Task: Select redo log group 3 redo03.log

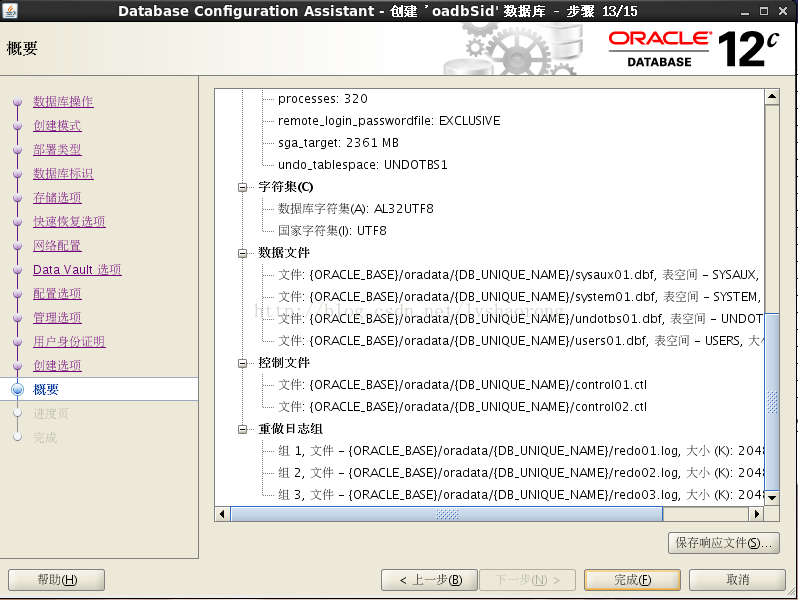Action: pyautogui.click(x=520, y=495)
